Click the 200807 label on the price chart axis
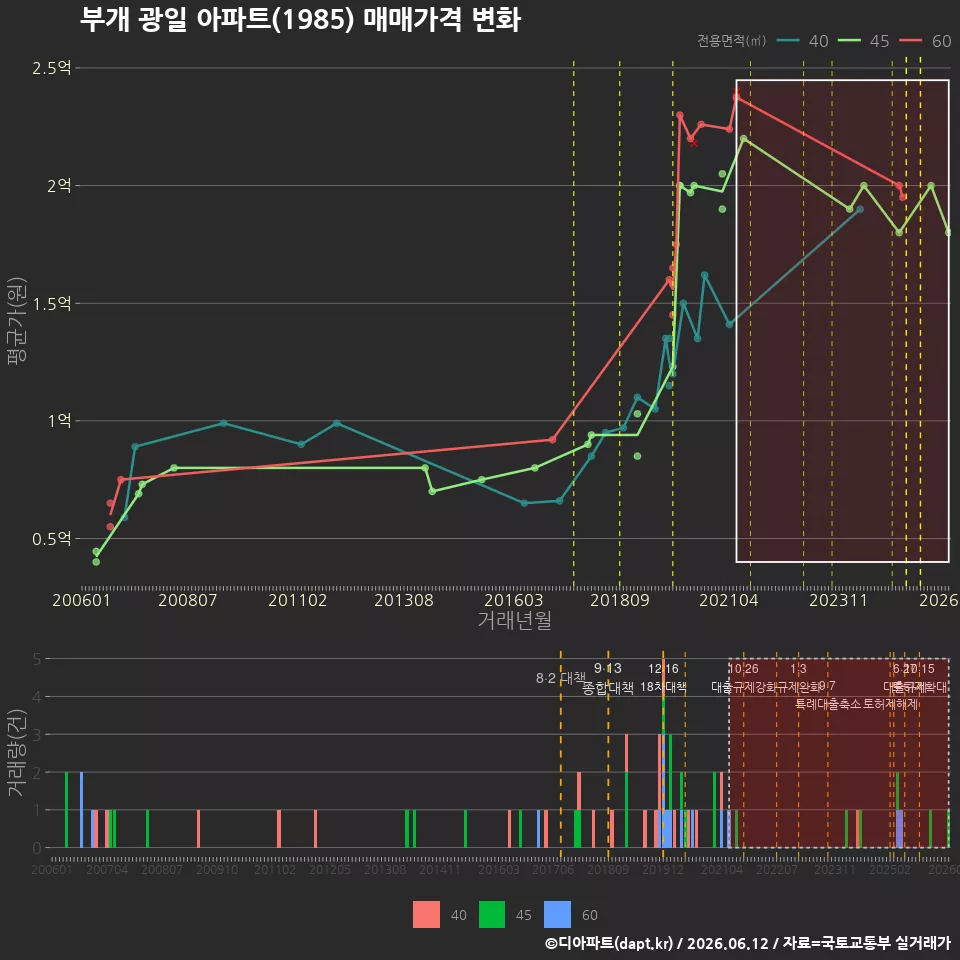The height and width of the screenshot is (960, 960). (188, 600)
